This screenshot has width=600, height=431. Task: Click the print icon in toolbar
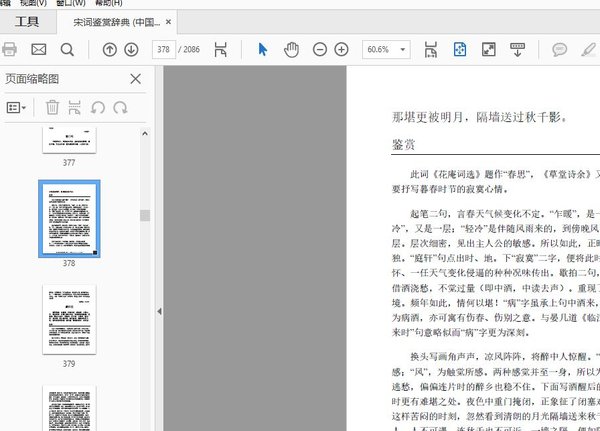click(10, 49)
